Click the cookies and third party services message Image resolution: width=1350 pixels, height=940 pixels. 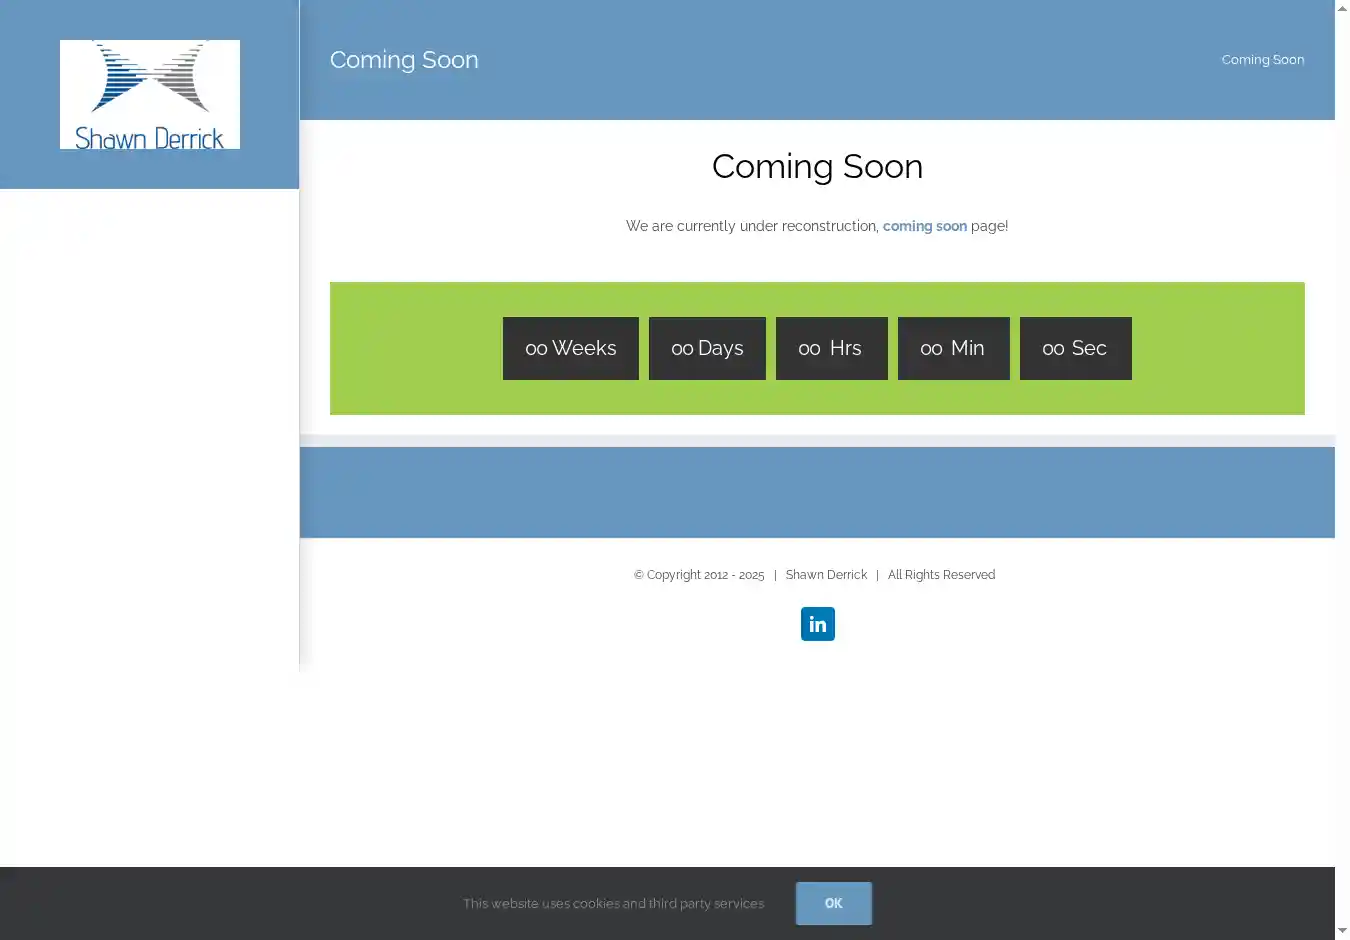[613, 903]
